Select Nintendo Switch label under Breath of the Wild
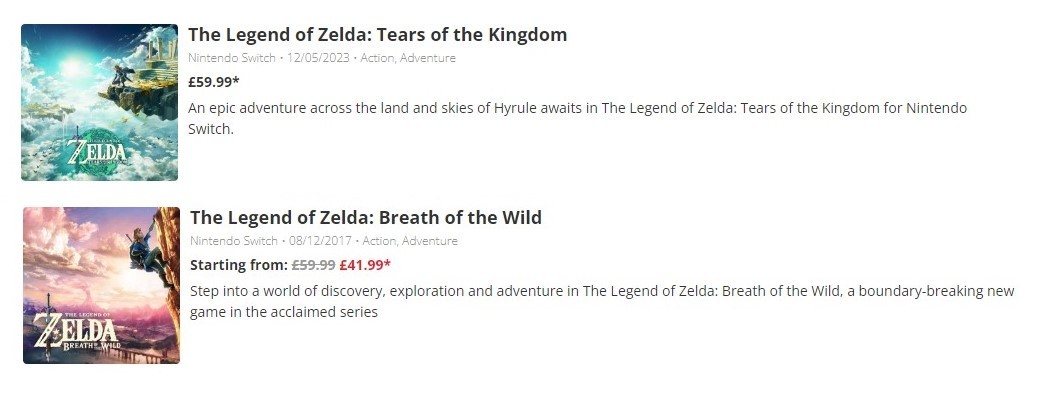The image size is (1046, 398). [233, 241]
